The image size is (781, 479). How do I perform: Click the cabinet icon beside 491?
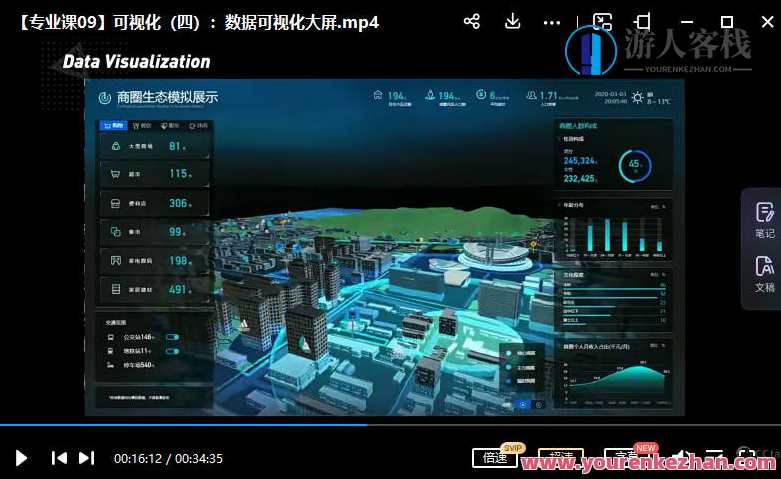click(116, 289)
